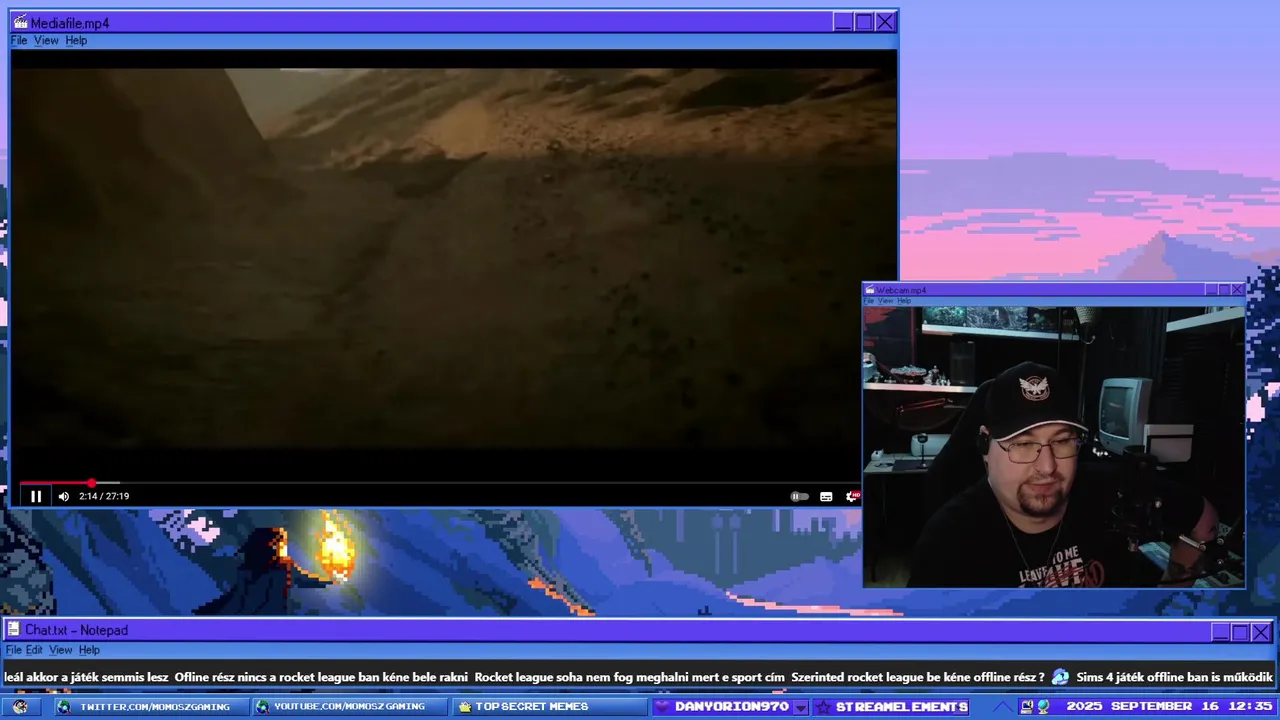
Task: Click the DANYORION970 taskbar label
Action: point(732,707)
